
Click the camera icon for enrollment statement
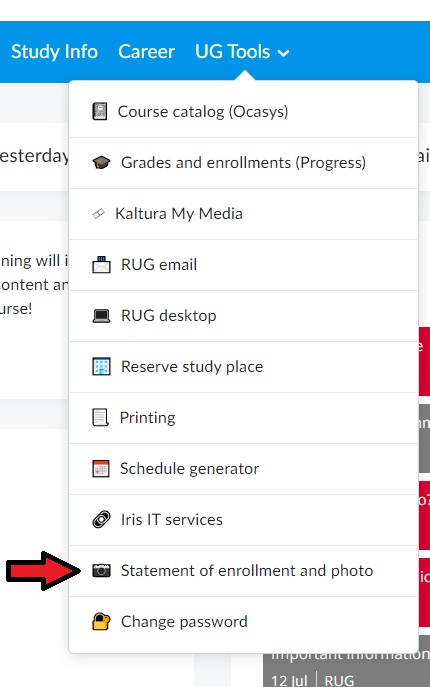pos(101,570)
